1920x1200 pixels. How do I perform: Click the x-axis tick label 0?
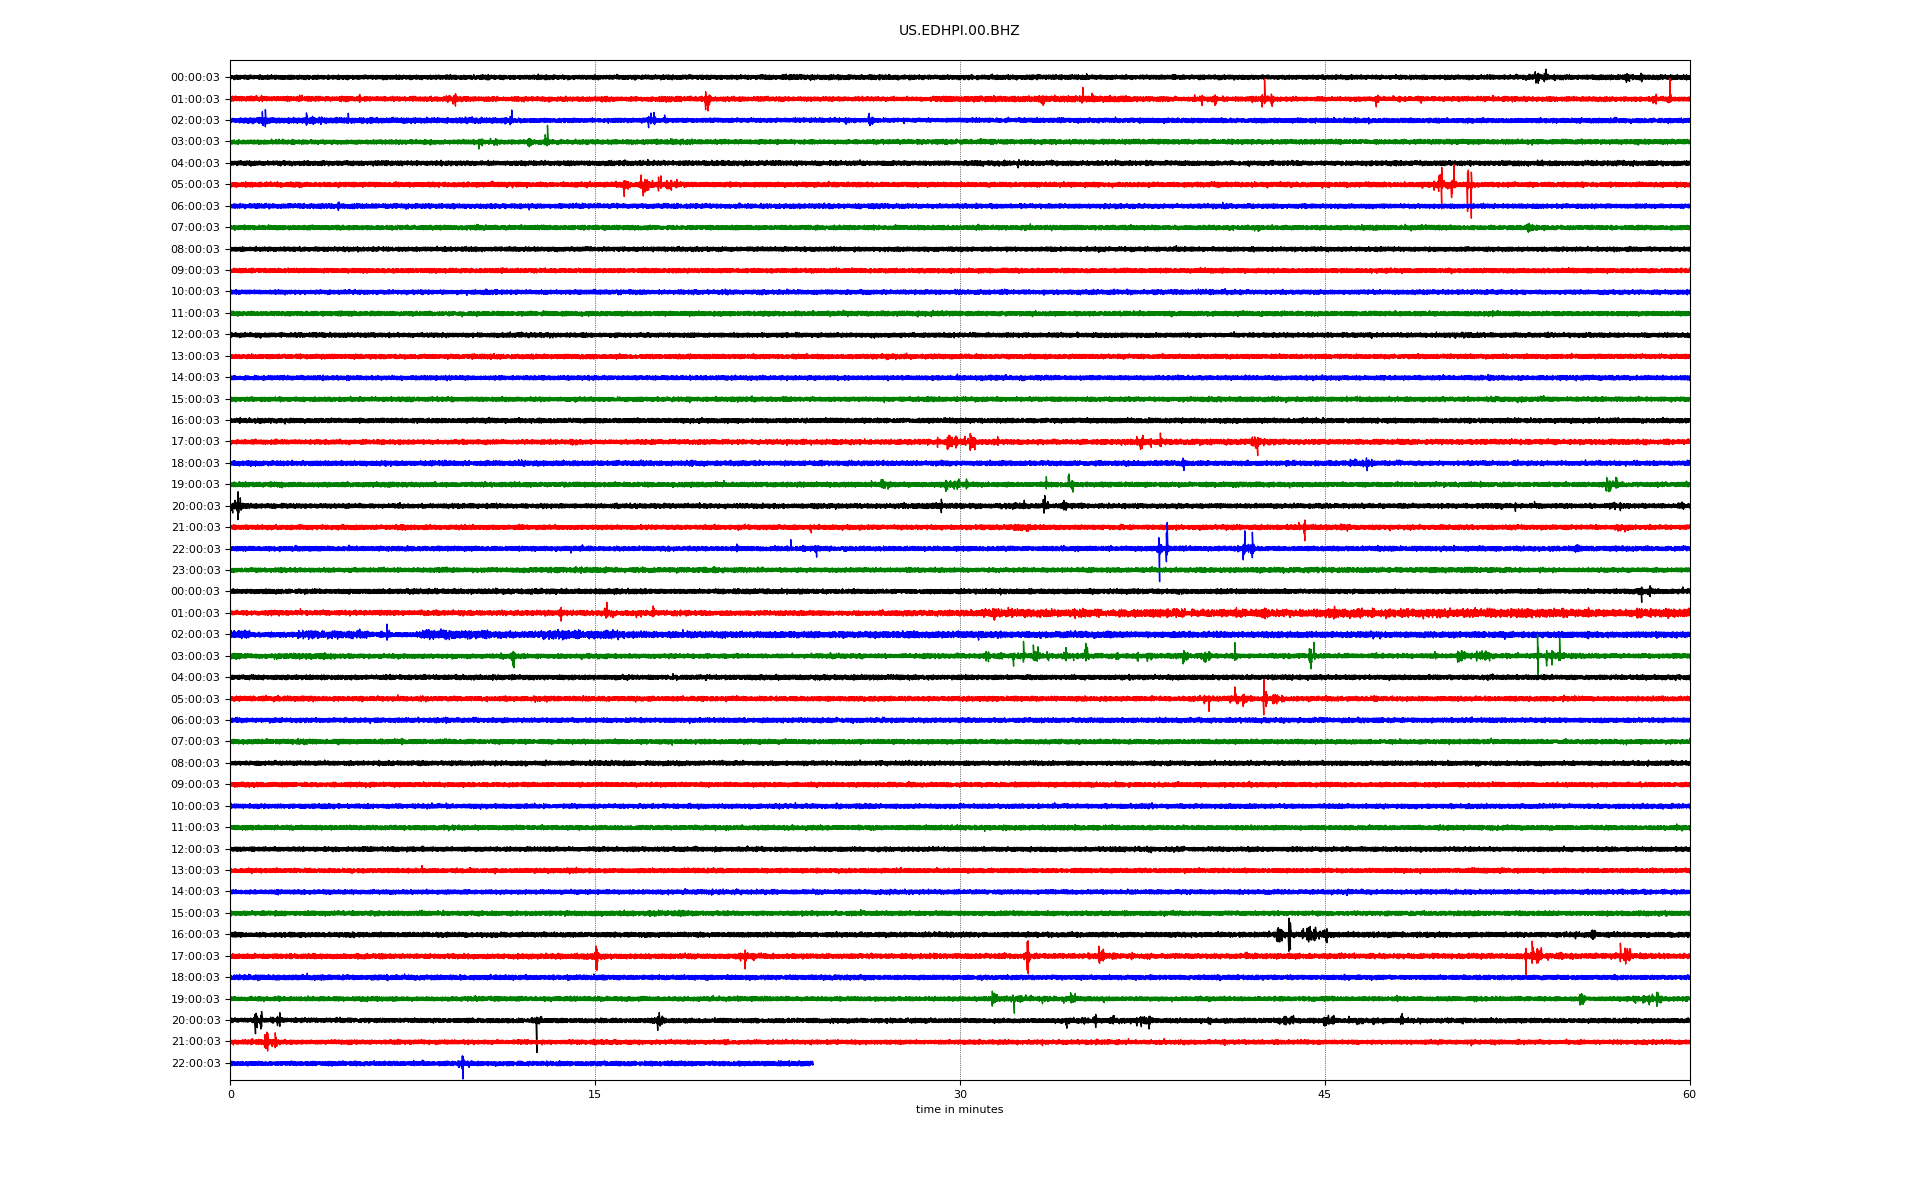(231, 1094)
